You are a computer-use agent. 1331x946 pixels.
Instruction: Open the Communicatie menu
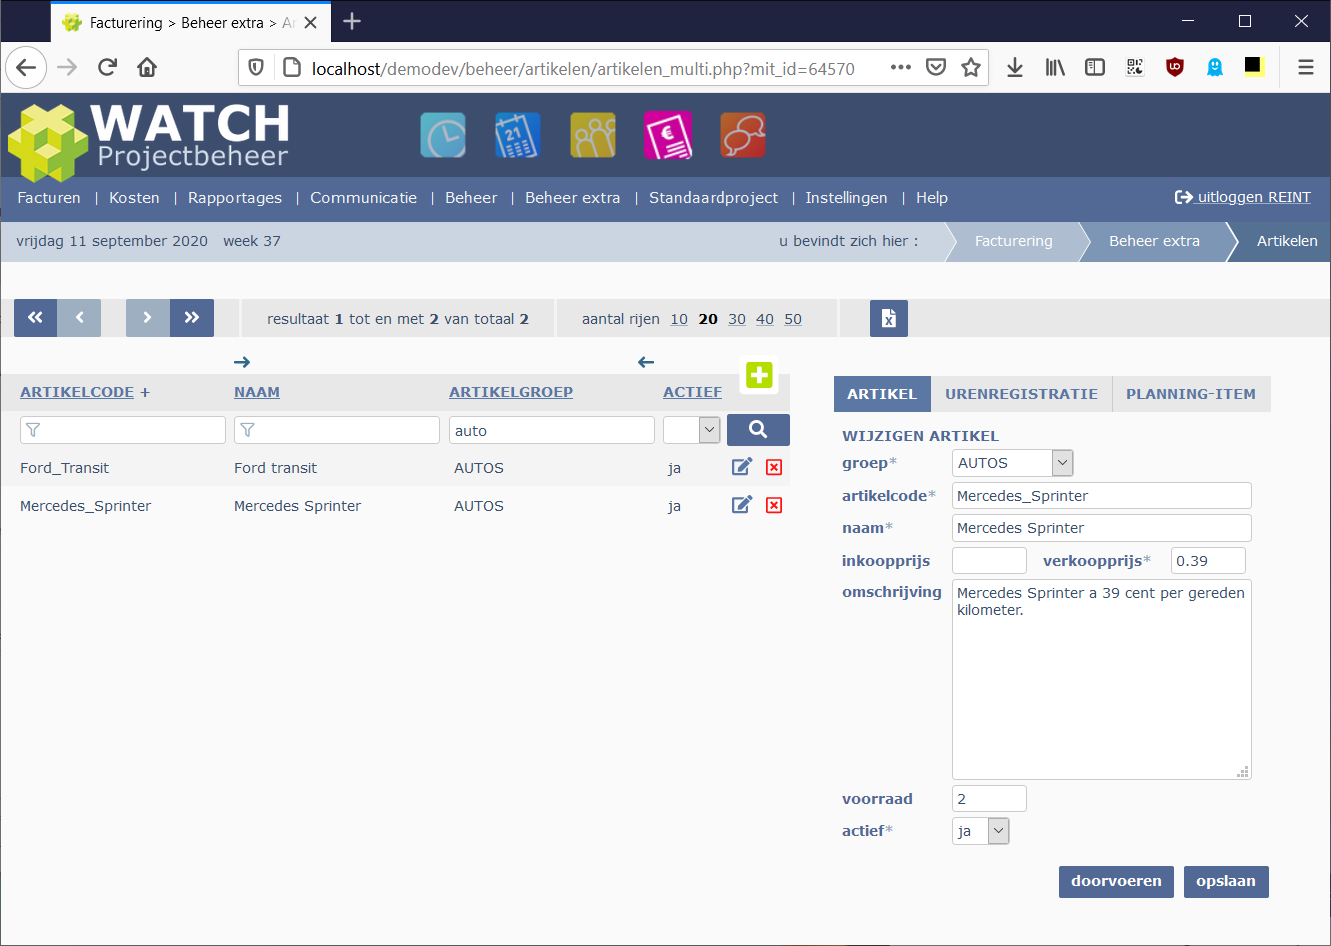tap(363, 198)
